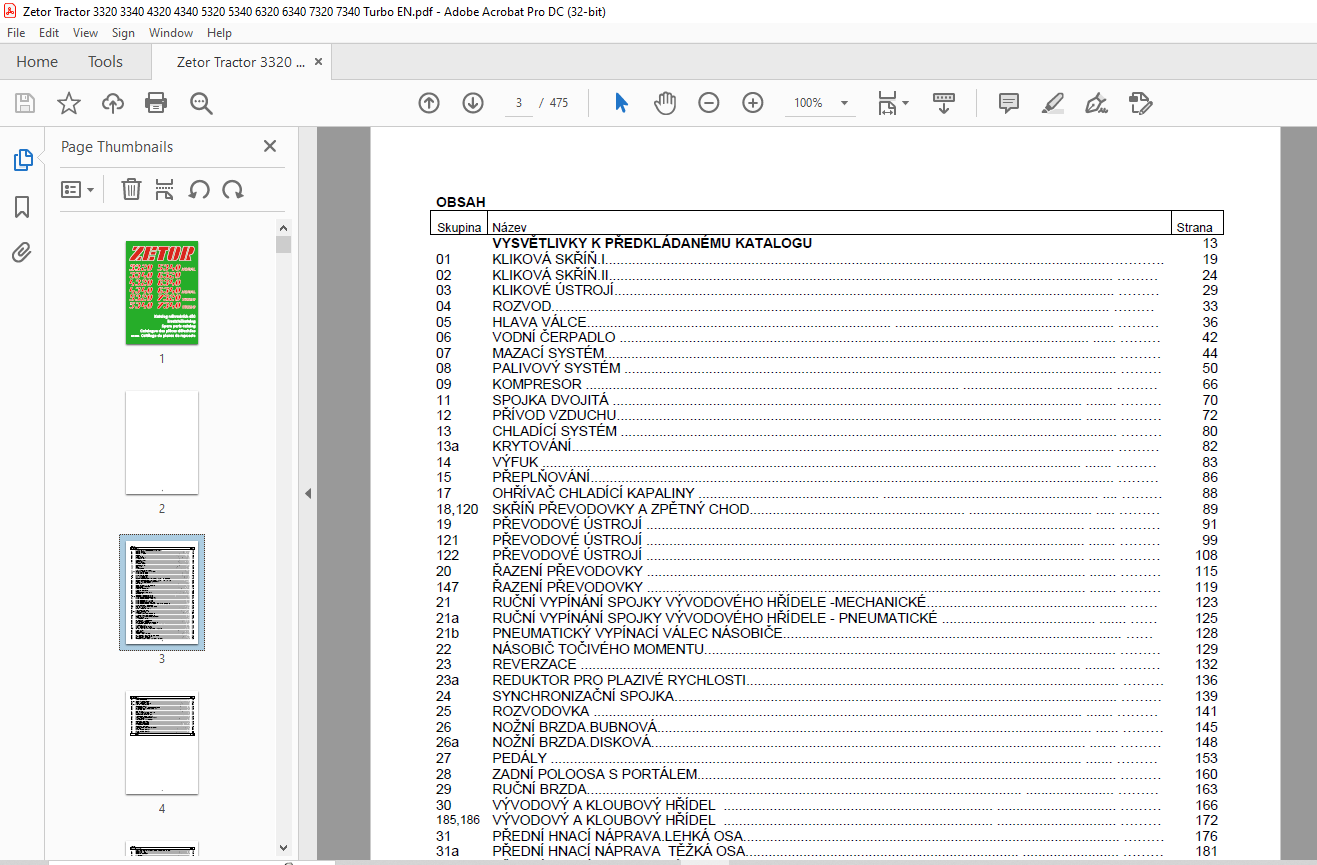Screen dimensions: 1317x865
Task: Open the Window menu
Action: [x=171, y=33]
